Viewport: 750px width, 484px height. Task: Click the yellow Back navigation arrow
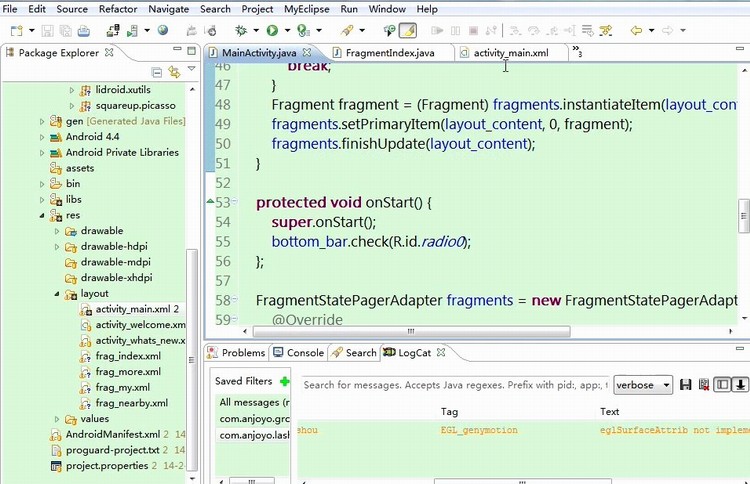click(636, 31)
